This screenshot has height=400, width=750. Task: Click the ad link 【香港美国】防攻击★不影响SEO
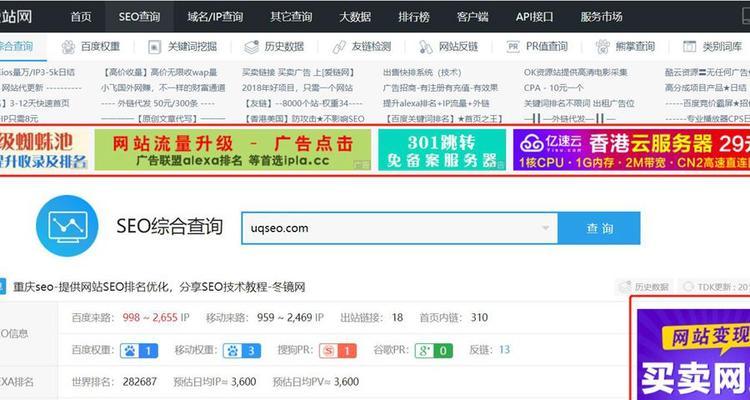[x=303, y=118]
